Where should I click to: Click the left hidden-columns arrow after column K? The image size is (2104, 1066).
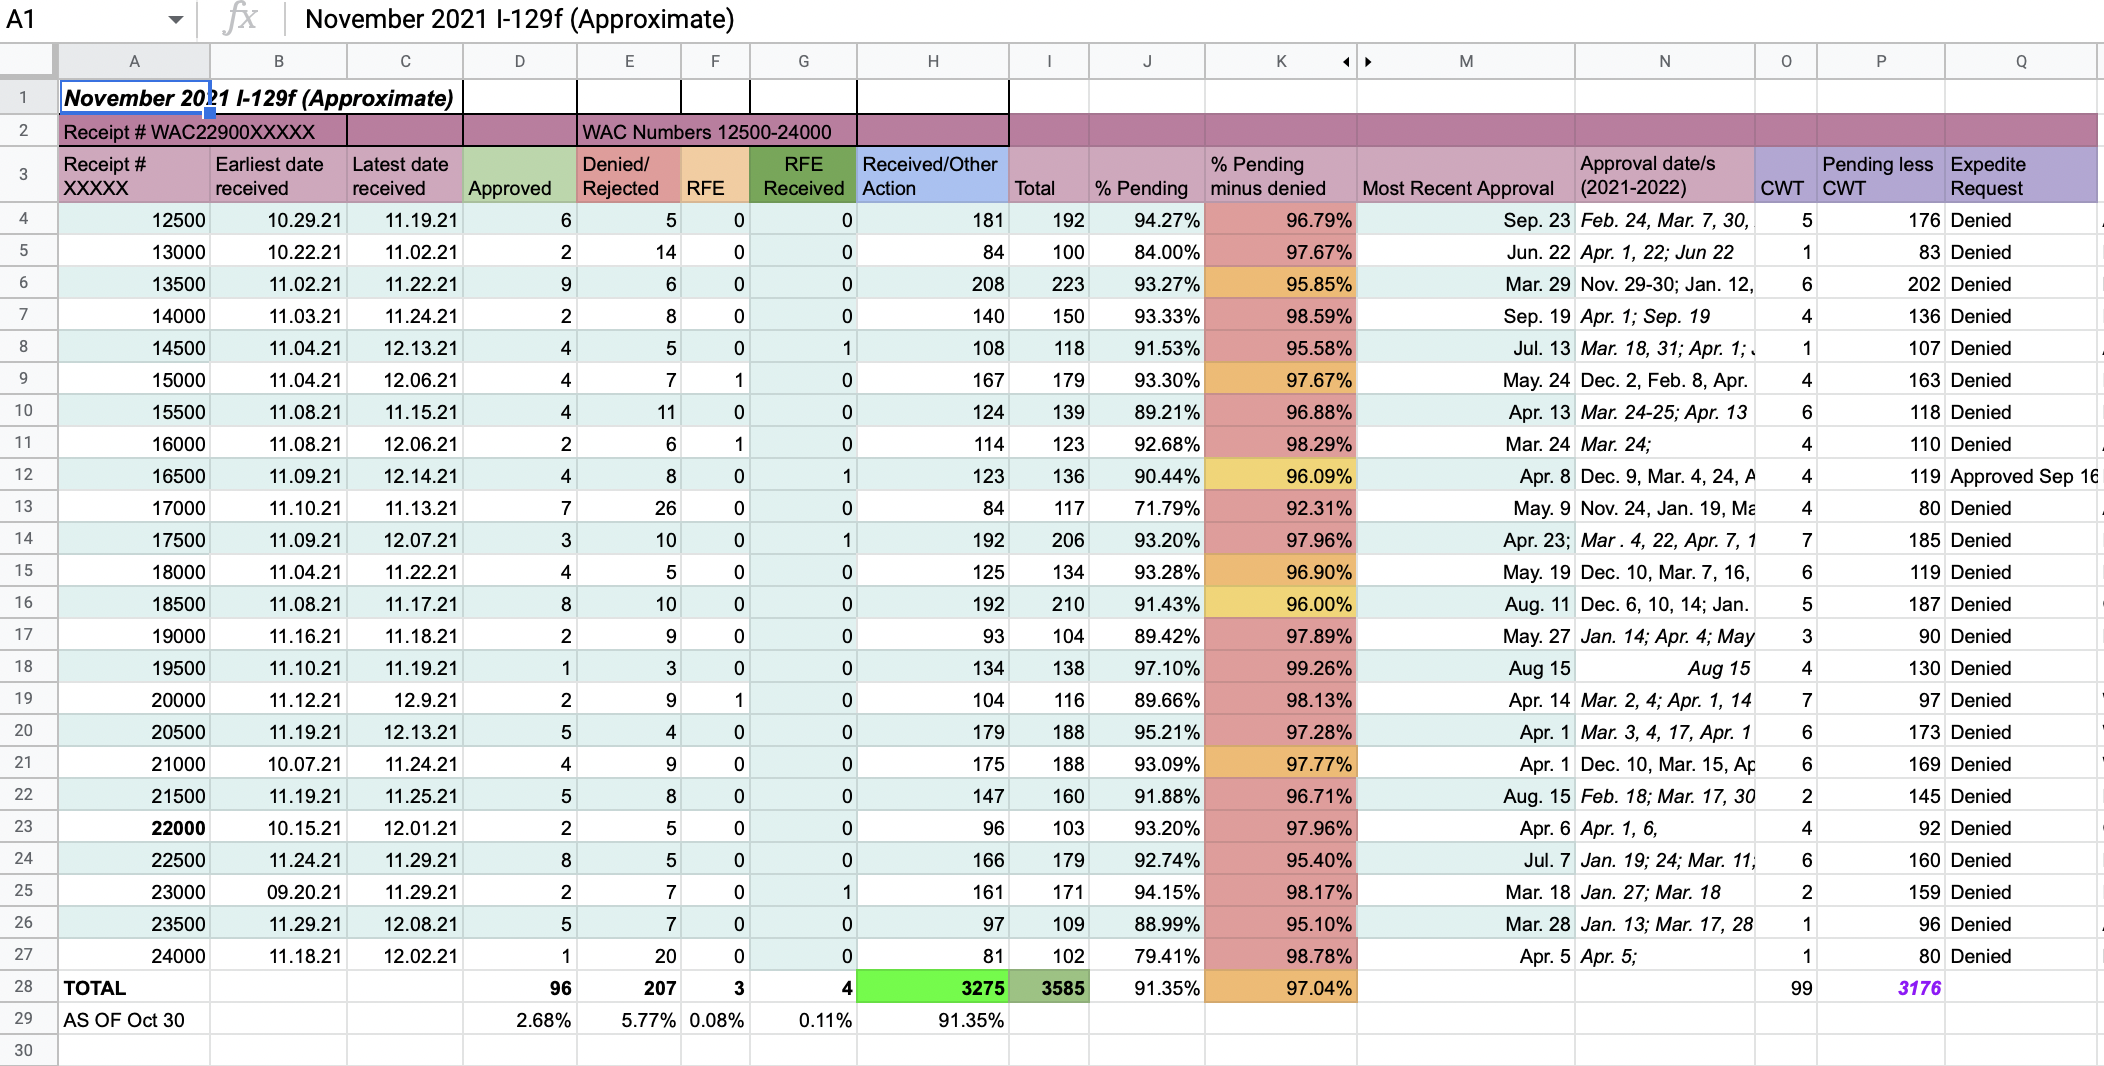[x=1346, y=62]
